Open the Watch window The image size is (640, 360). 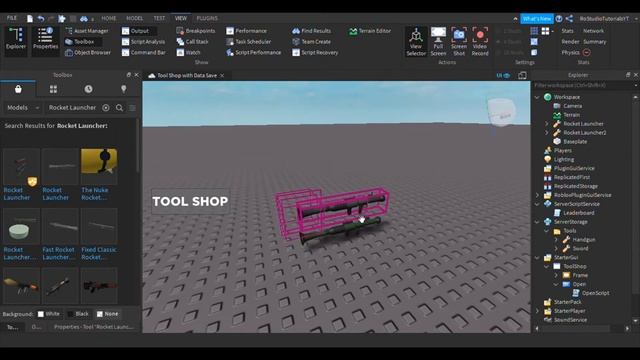pyautogui.click(x=188, y=53)
